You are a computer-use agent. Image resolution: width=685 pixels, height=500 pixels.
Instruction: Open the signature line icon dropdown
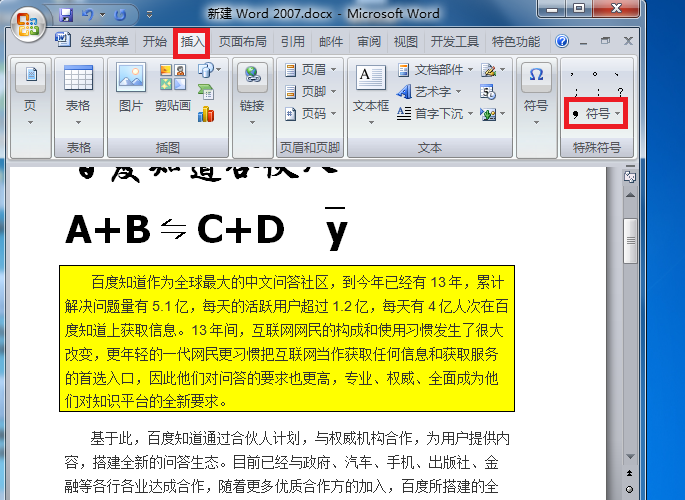pyautogui.click(x=493, y=69)
